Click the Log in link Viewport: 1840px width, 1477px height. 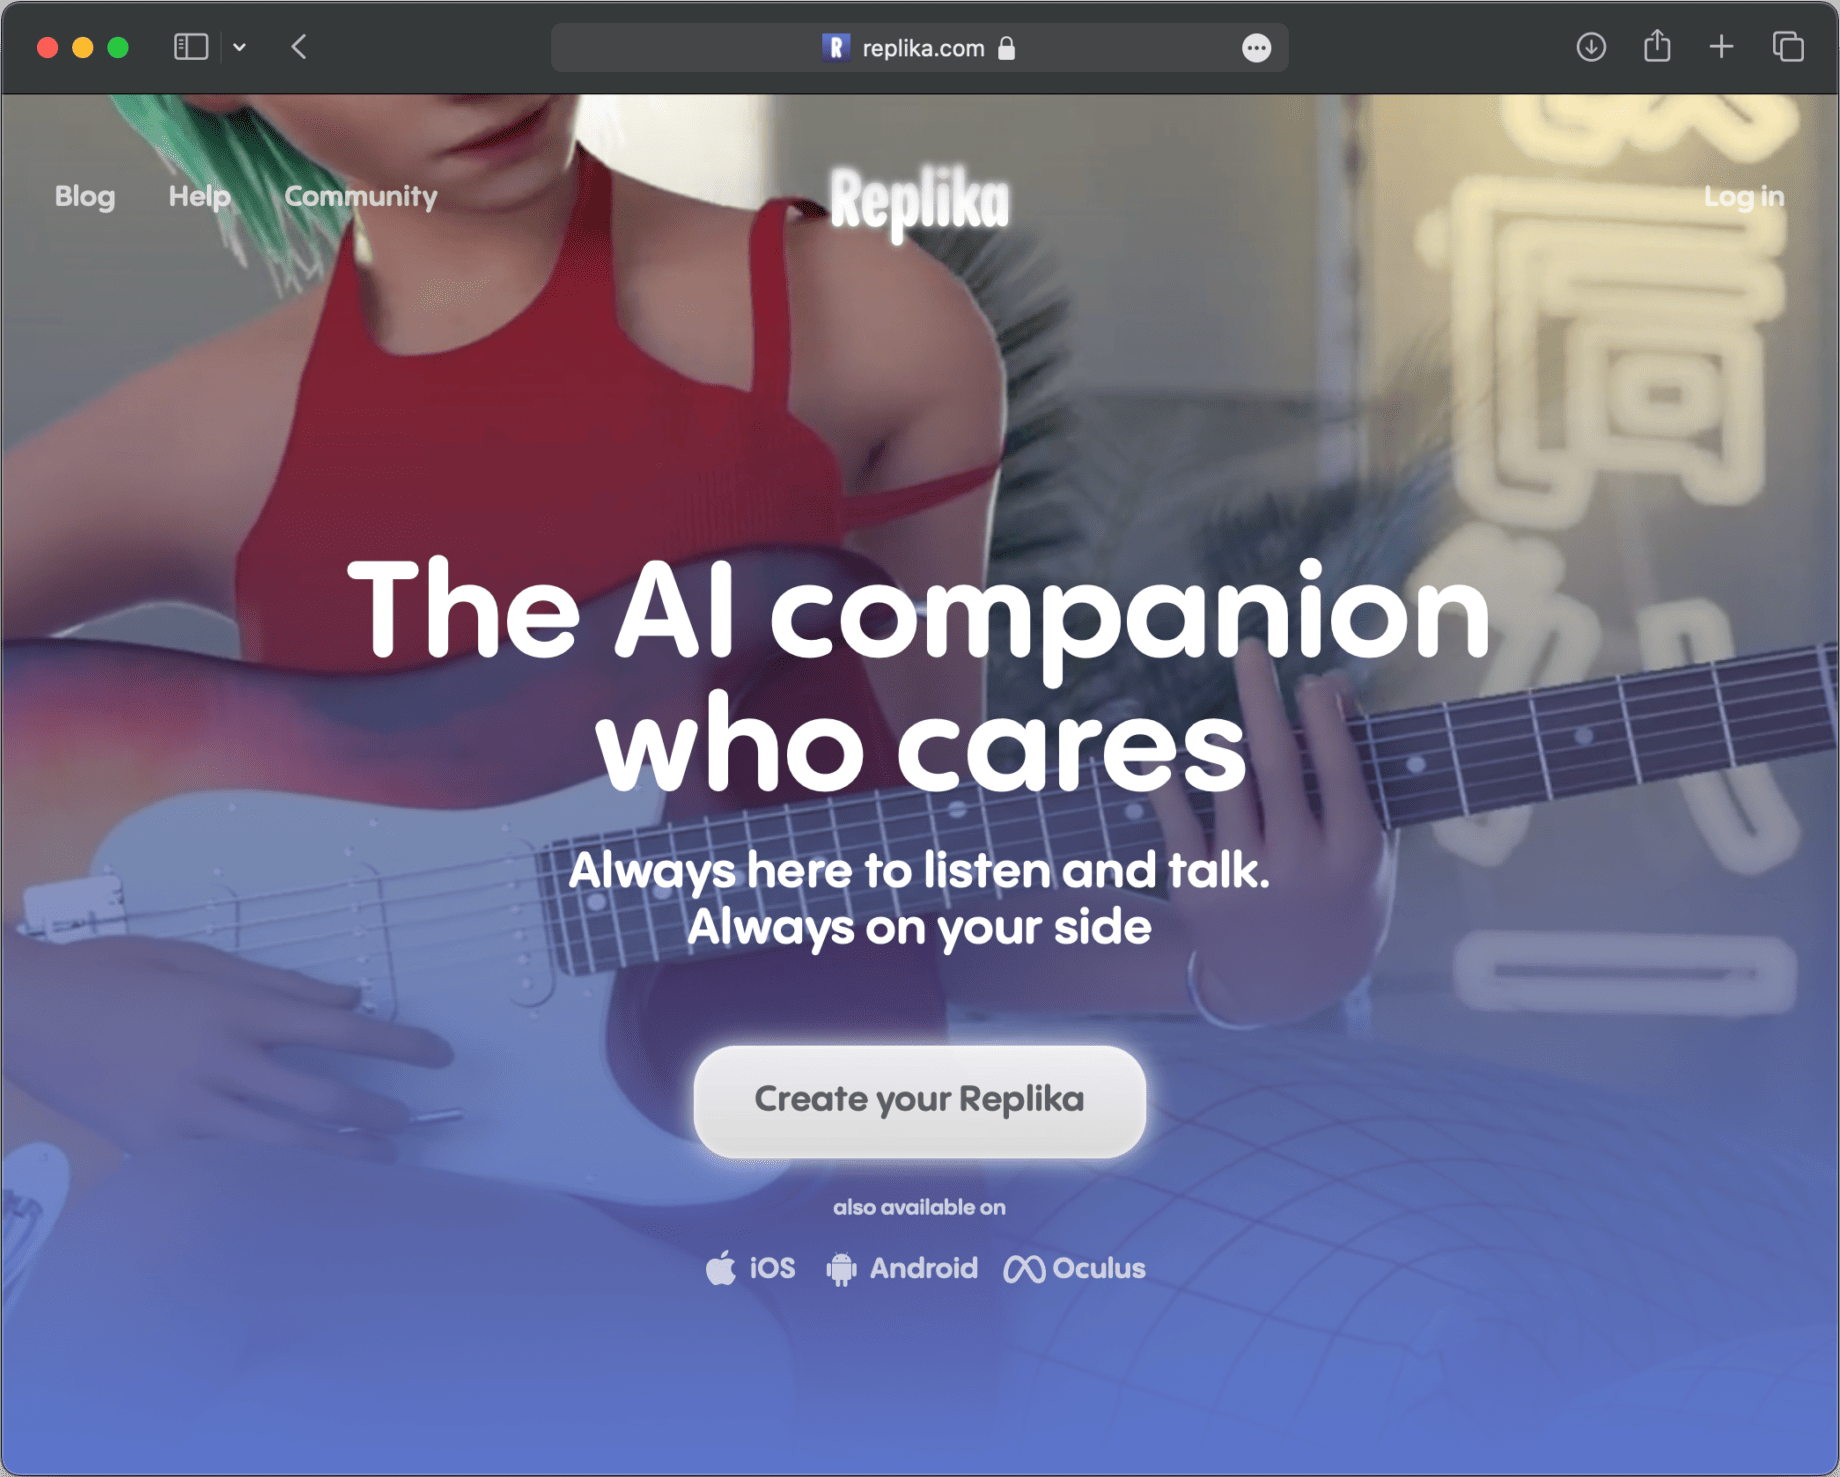(1744, 196)
